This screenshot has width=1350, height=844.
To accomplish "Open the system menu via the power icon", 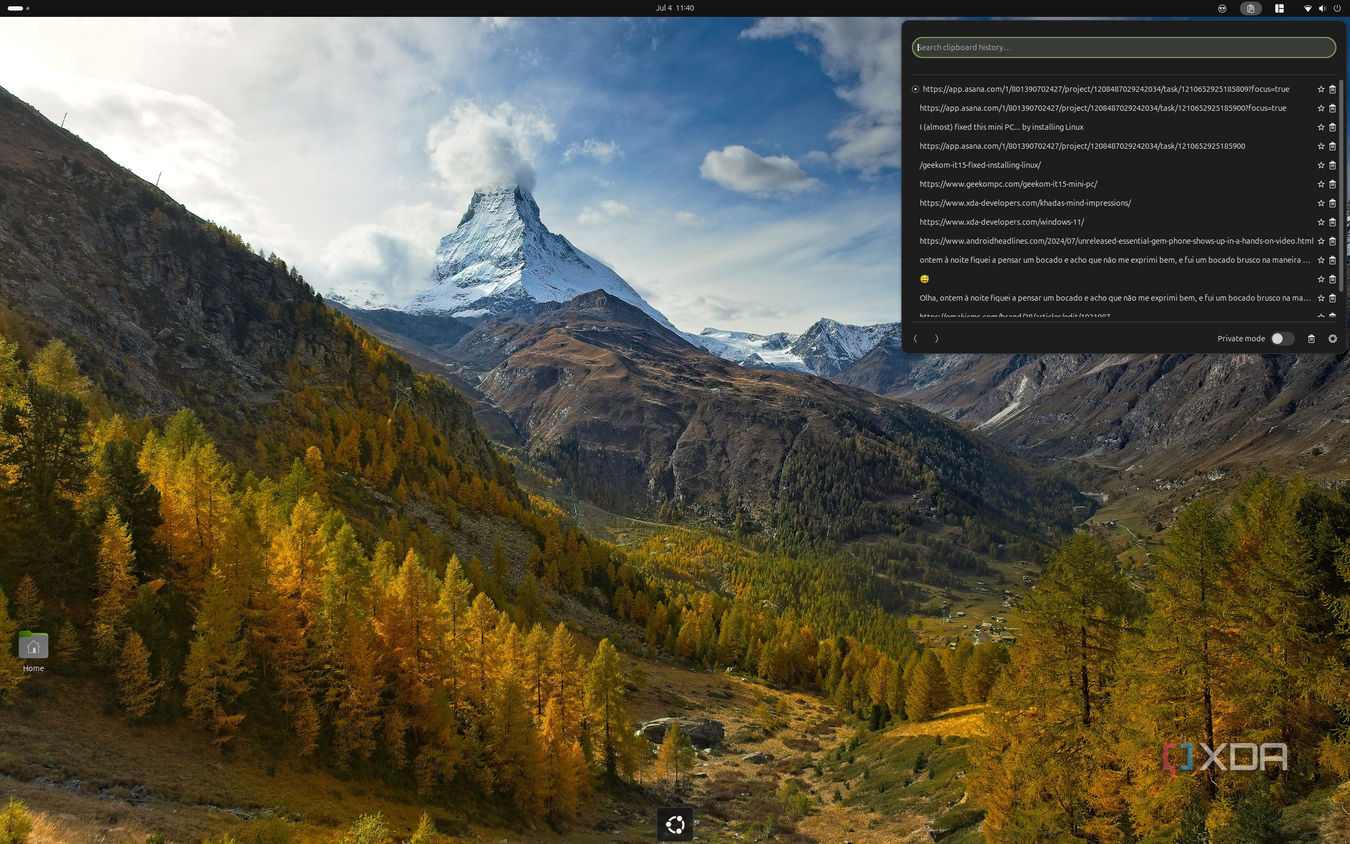I will tap(1336, 8).
